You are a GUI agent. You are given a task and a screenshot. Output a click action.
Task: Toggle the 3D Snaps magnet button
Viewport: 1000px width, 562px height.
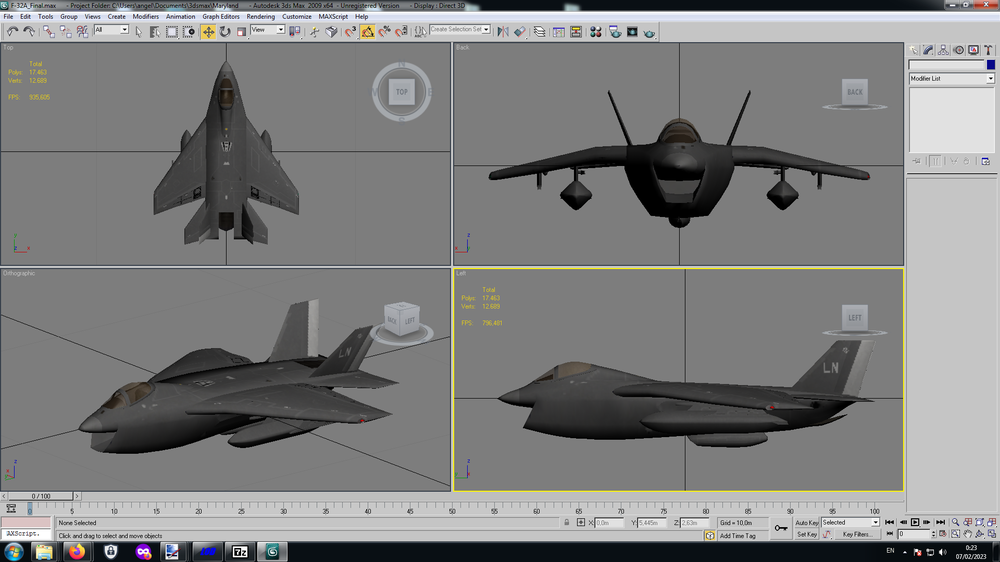coord(350,31)
